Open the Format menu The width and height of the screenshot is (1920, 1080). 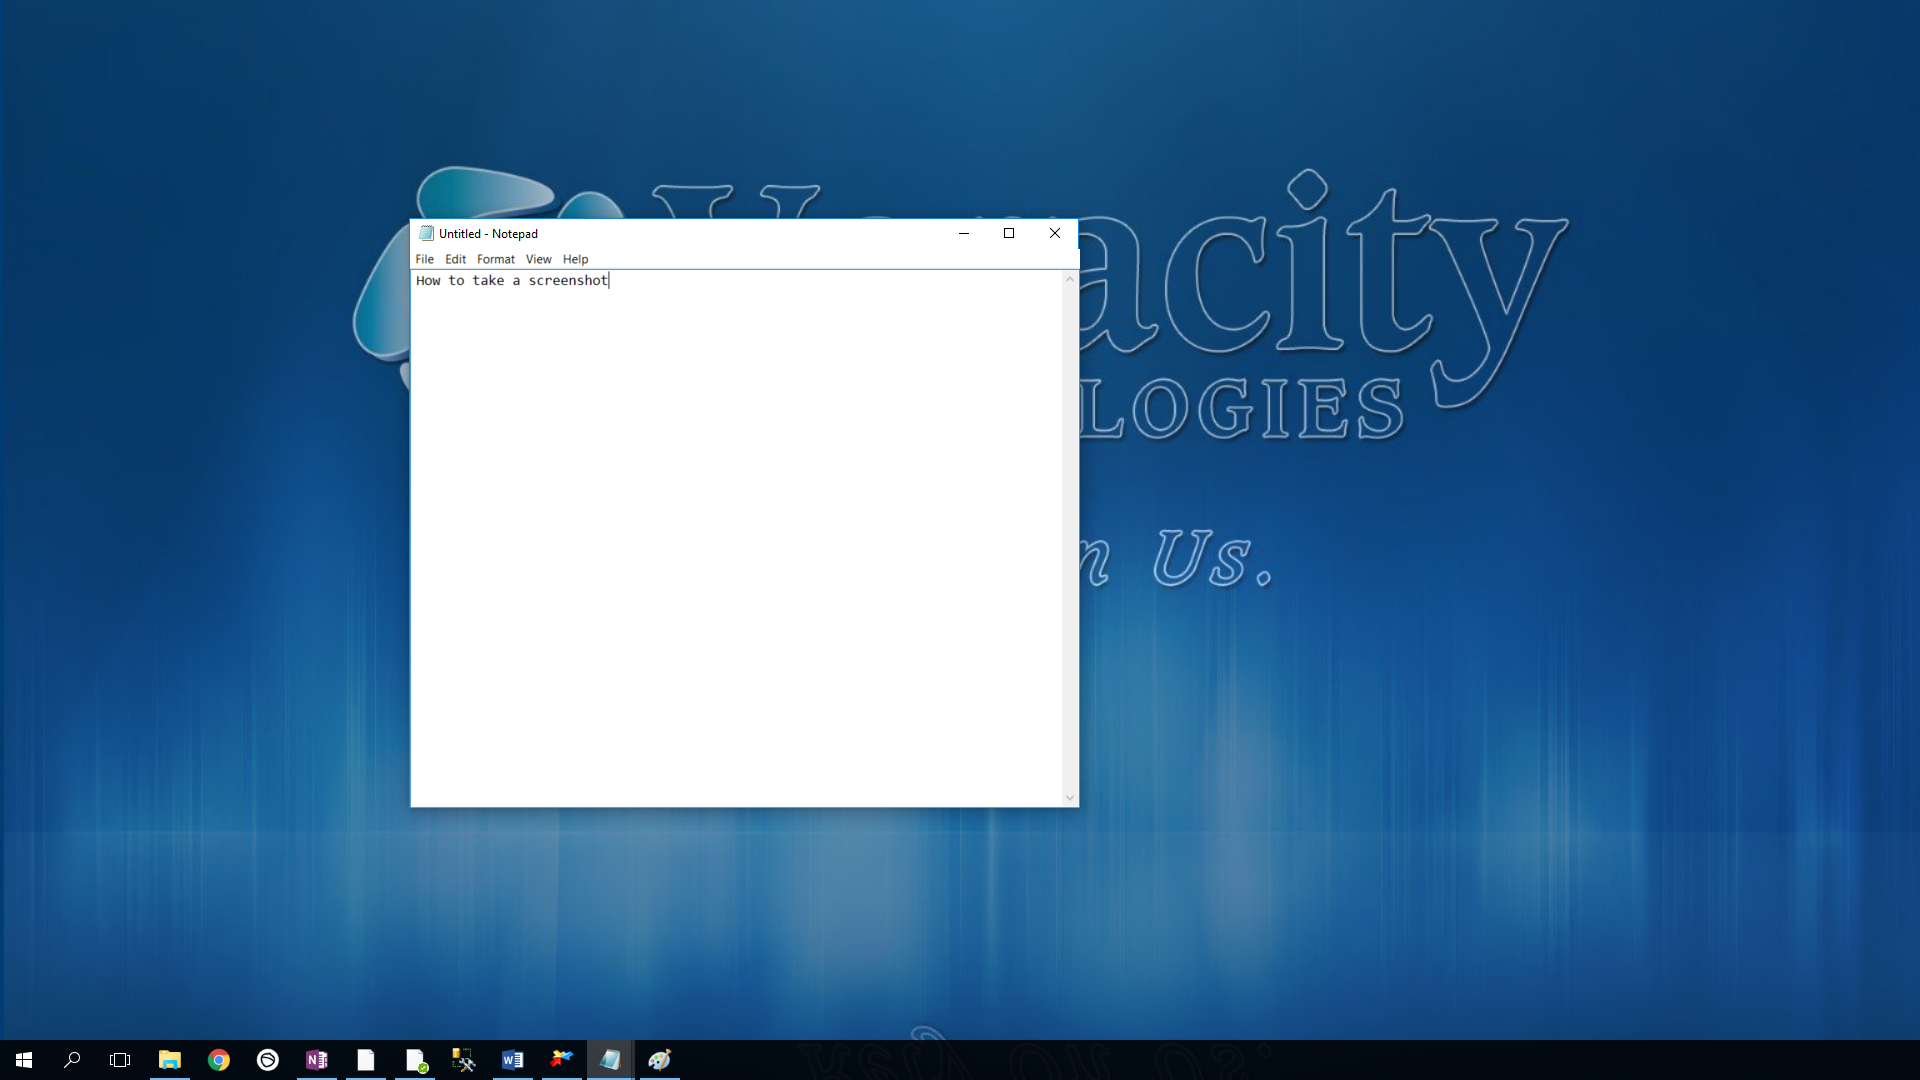(495, 259)
